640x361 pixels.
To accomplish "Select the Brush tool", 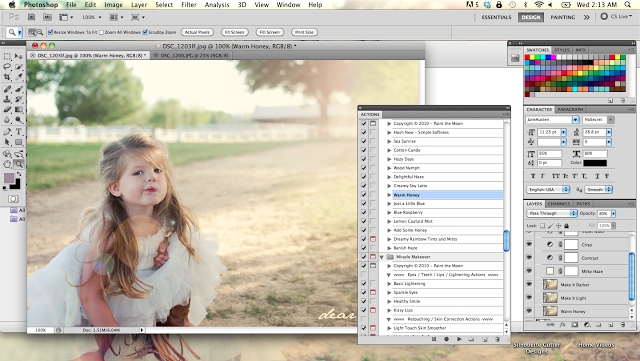I will 19,89.
